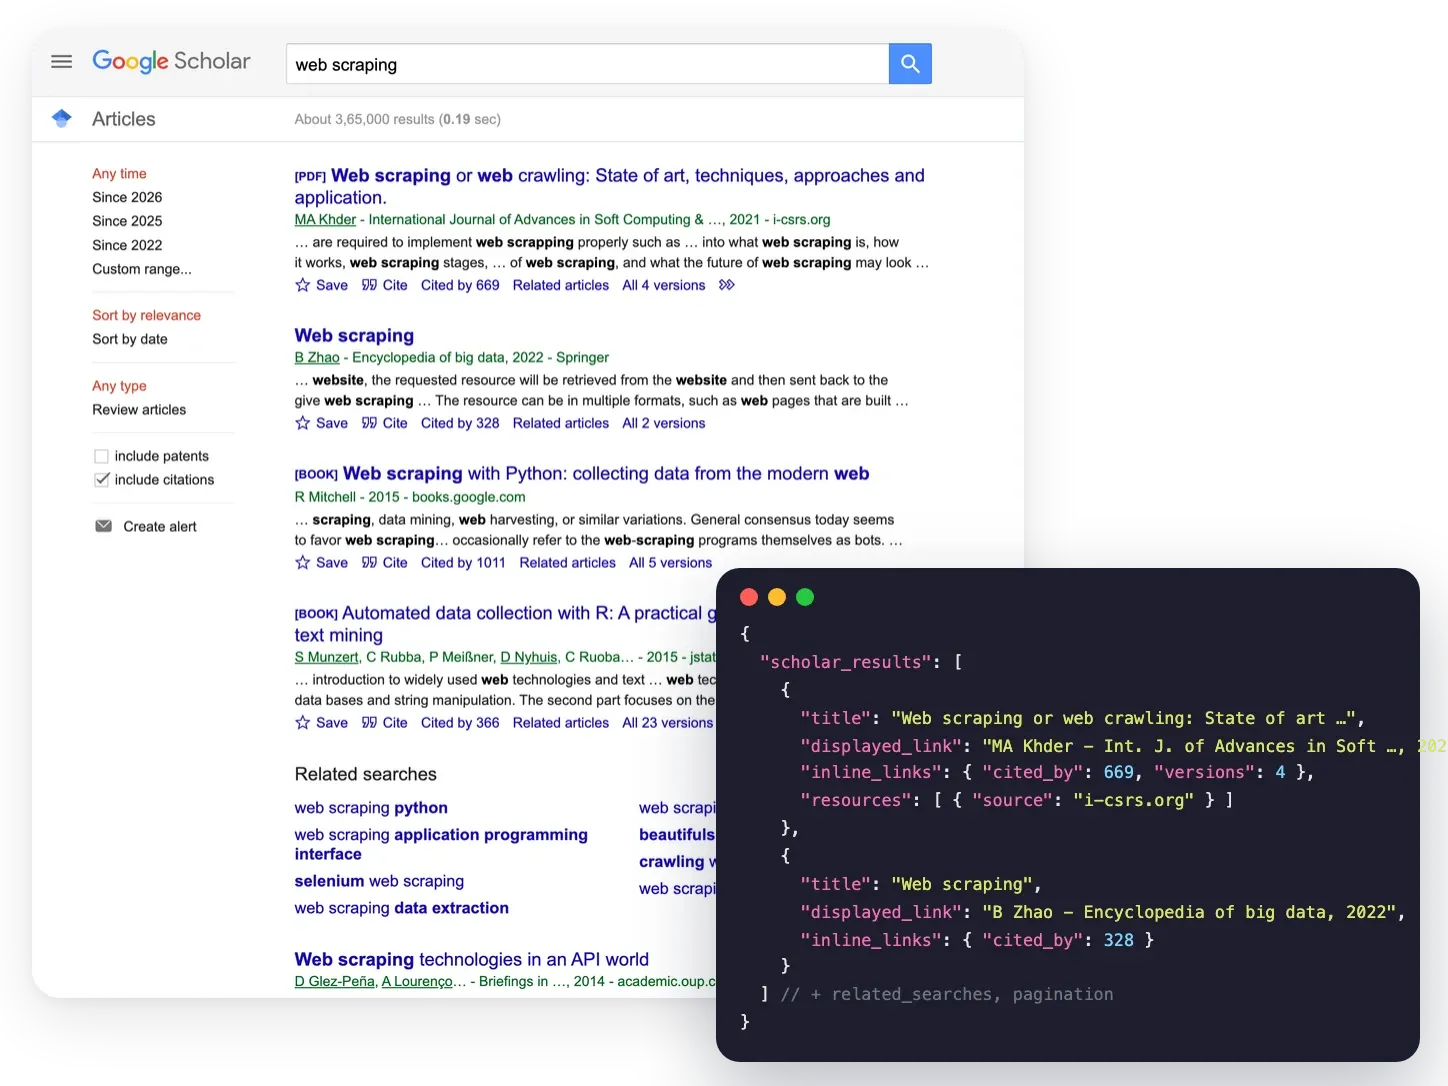Screen dimensions: 1448x1086
Task: Click Related searches heading
Action: click(366, 774)
